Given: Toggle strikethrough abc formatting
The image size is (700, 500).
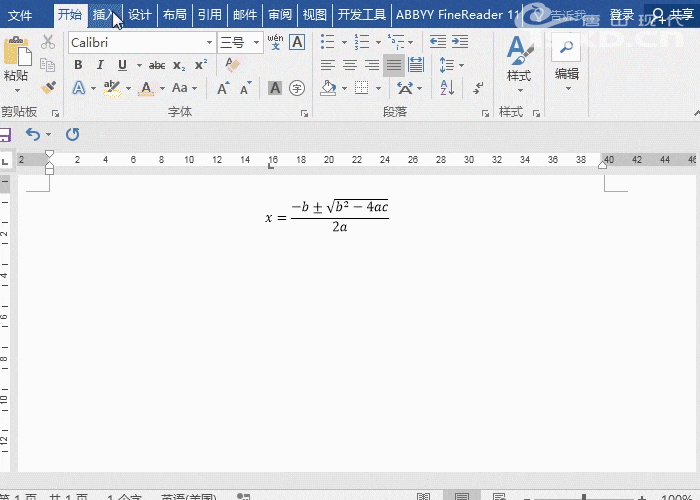Looking at the screenshot, I should [x=157, y=66].
